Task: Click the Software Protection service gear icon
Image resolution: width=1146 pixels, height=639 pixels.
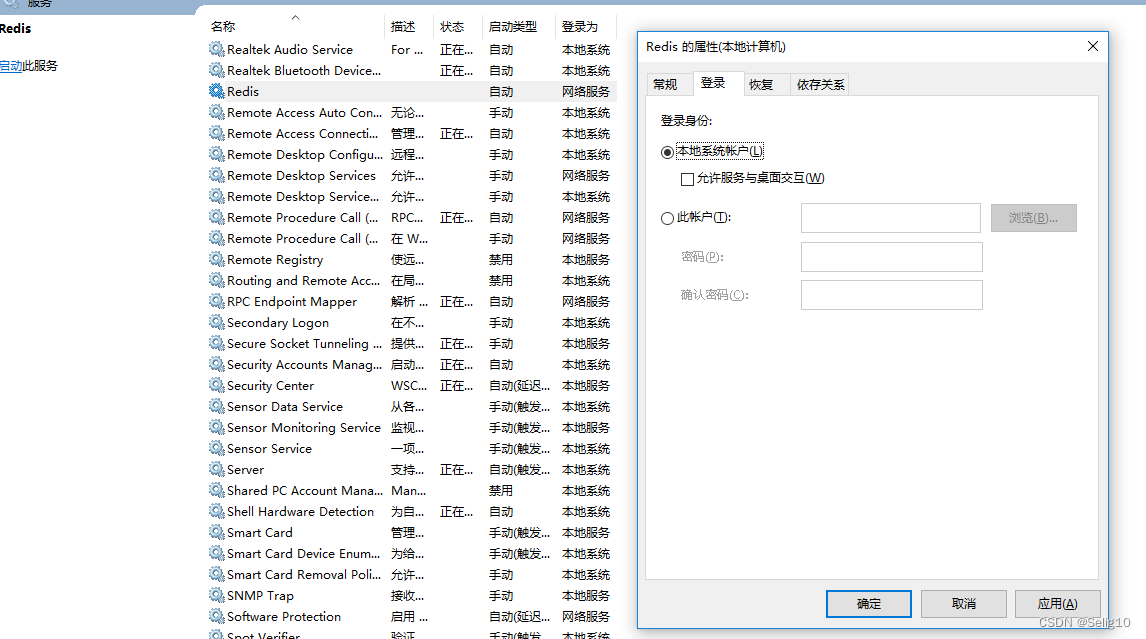Action: pos(216,616)
